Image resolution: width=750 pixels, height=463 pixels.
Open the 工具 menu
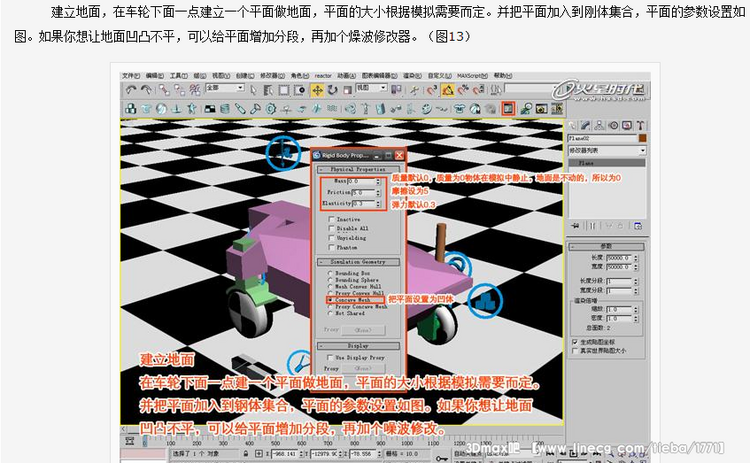tap(178, 76)
